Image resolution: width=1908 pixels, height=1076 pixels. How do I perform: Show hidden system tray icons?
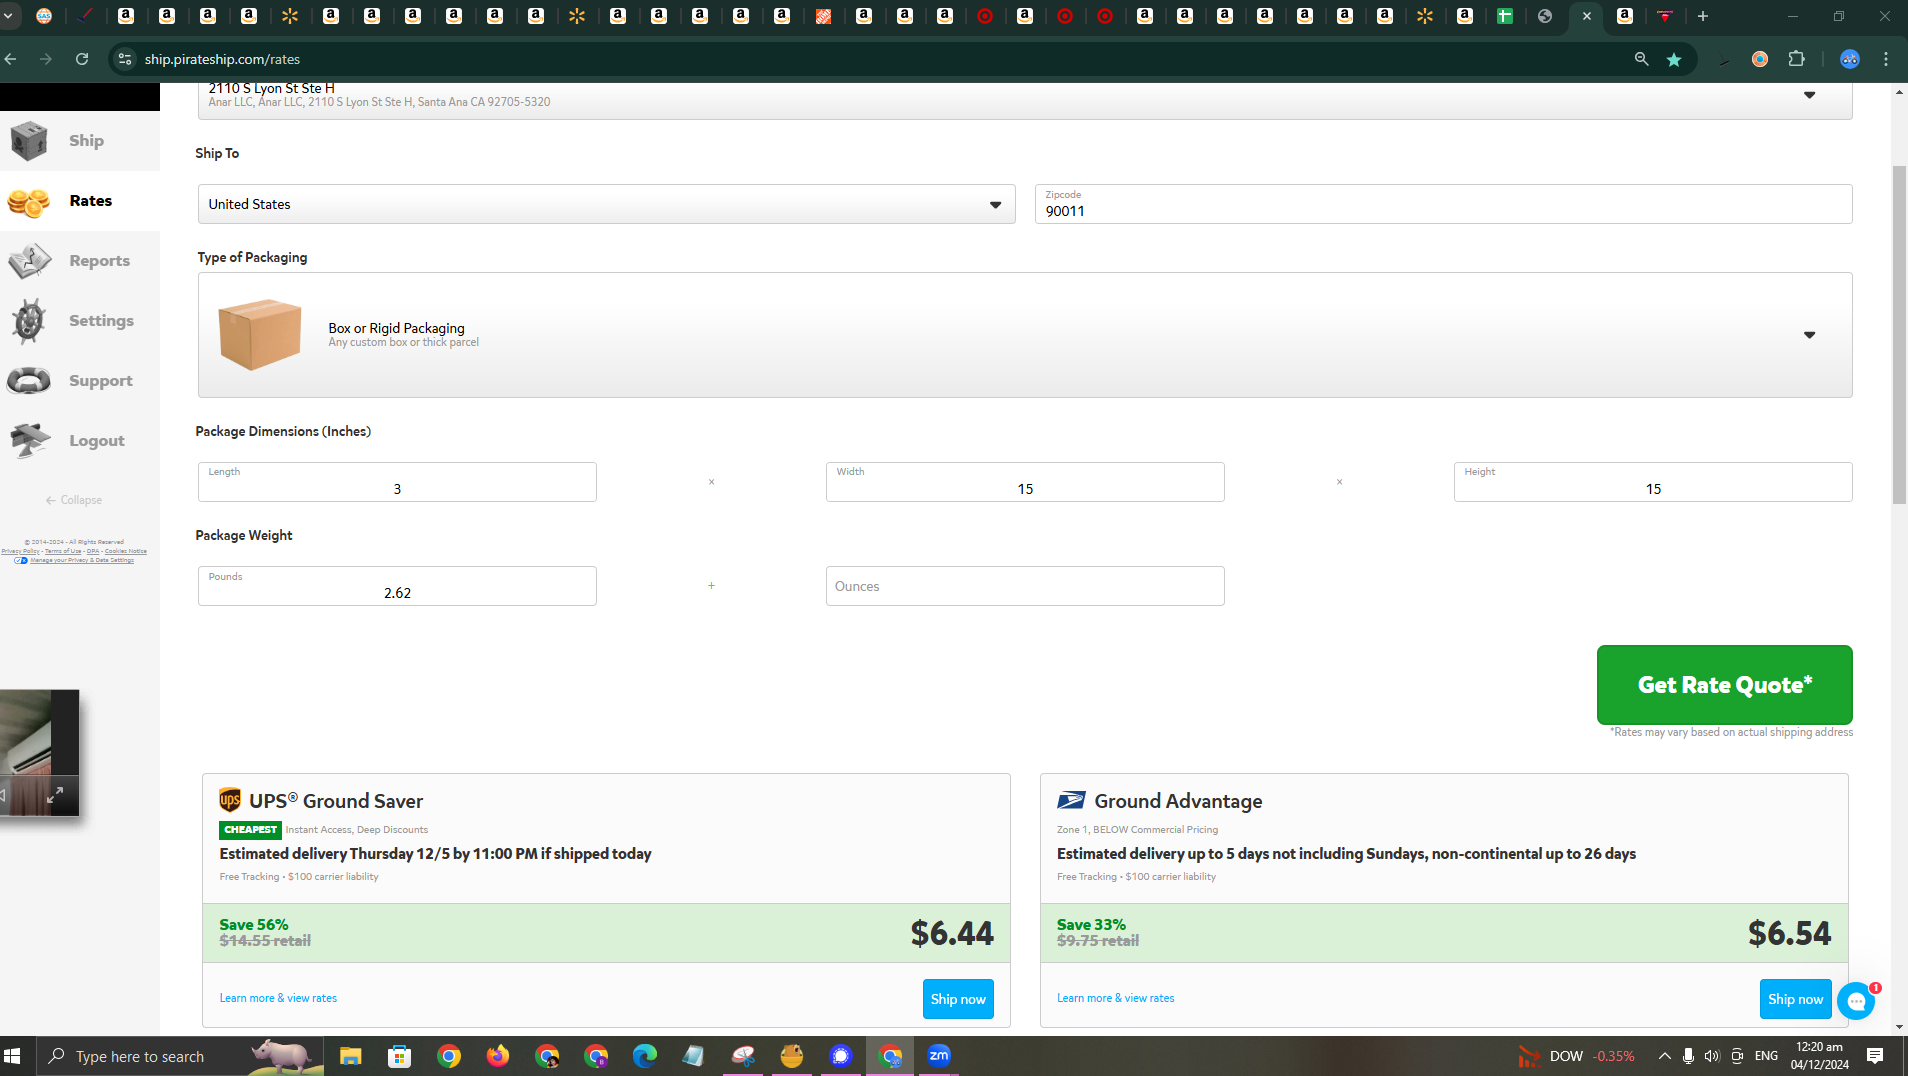(x=1664, y=1056)
